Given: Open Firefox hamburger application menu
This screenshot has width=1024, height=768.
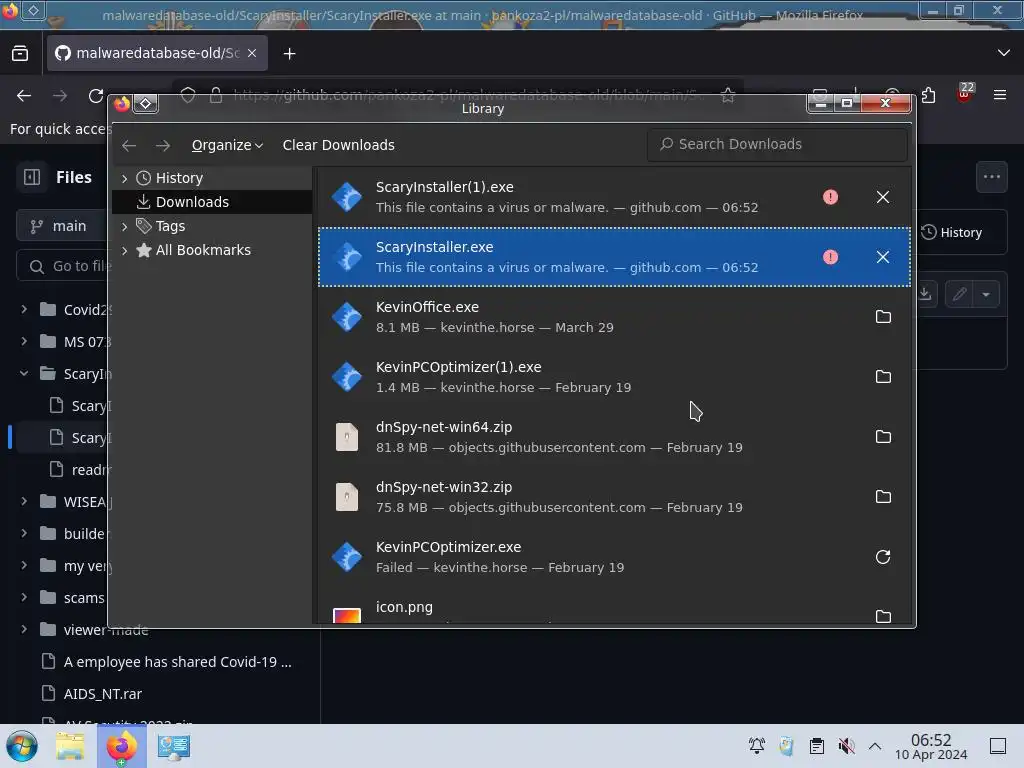Looking at the screenshot, I should tap(999, 95).
